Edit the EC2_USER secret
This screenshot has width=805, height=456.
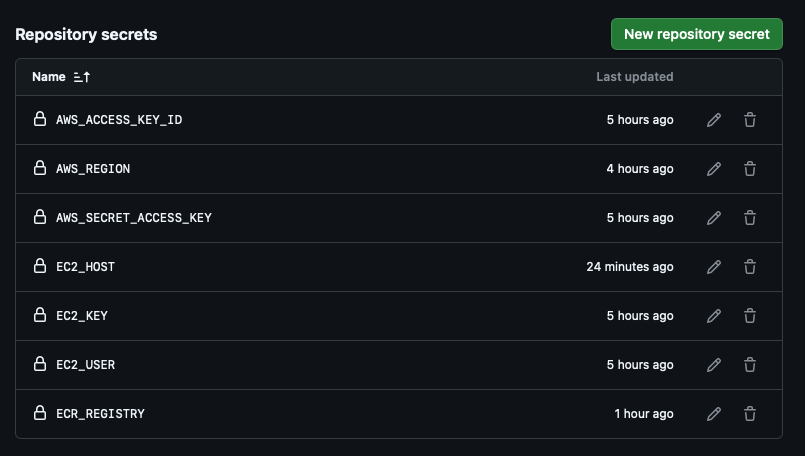point(714,365)
